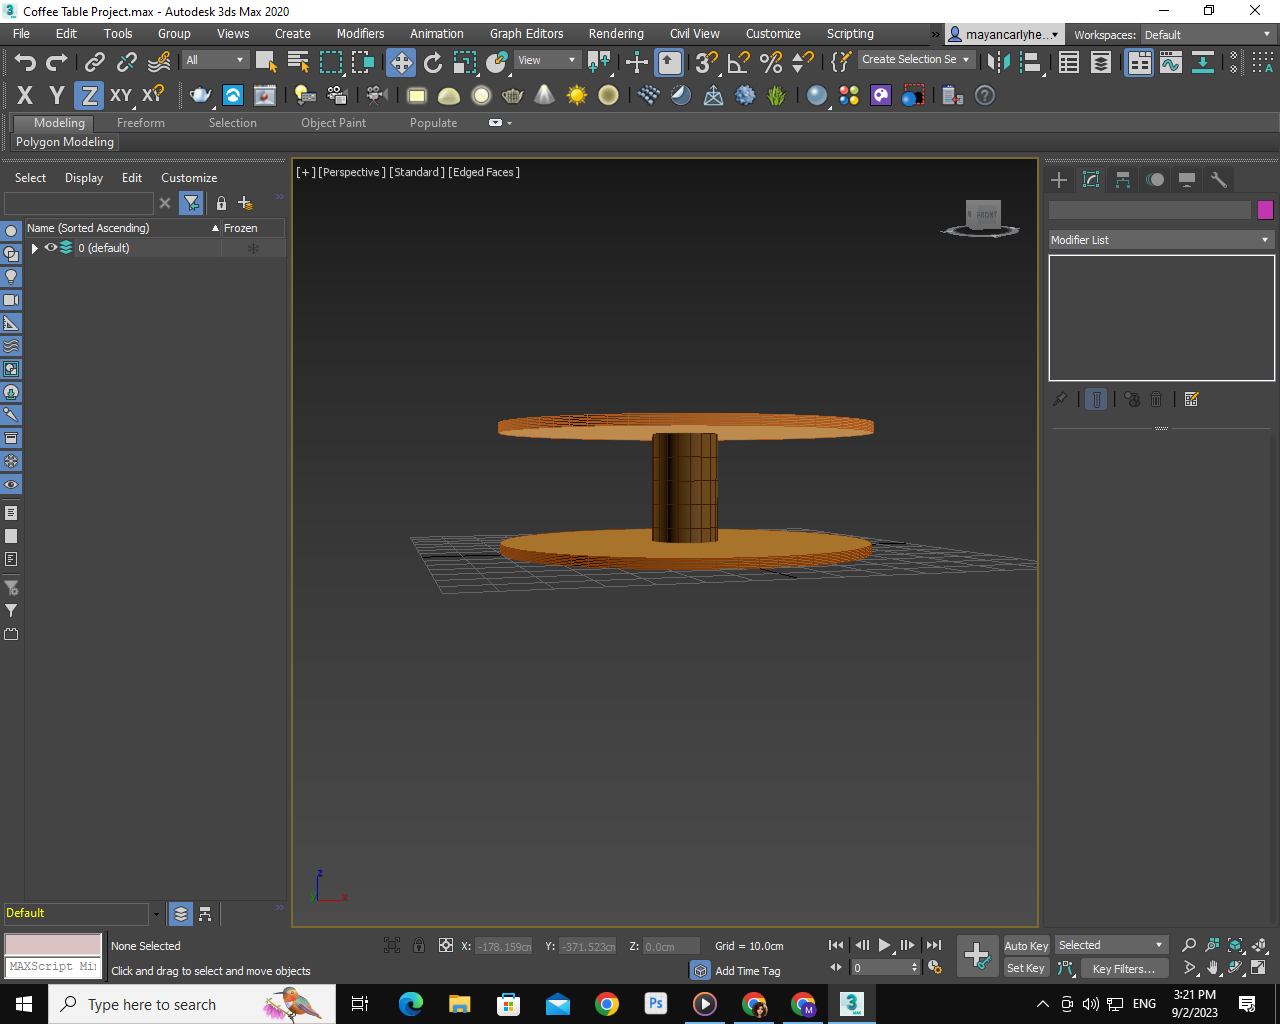The height and width of the screenshot is (1024, 1280).
Task: Toggle Spinner Snap on the toolbar
Action: 802,62
